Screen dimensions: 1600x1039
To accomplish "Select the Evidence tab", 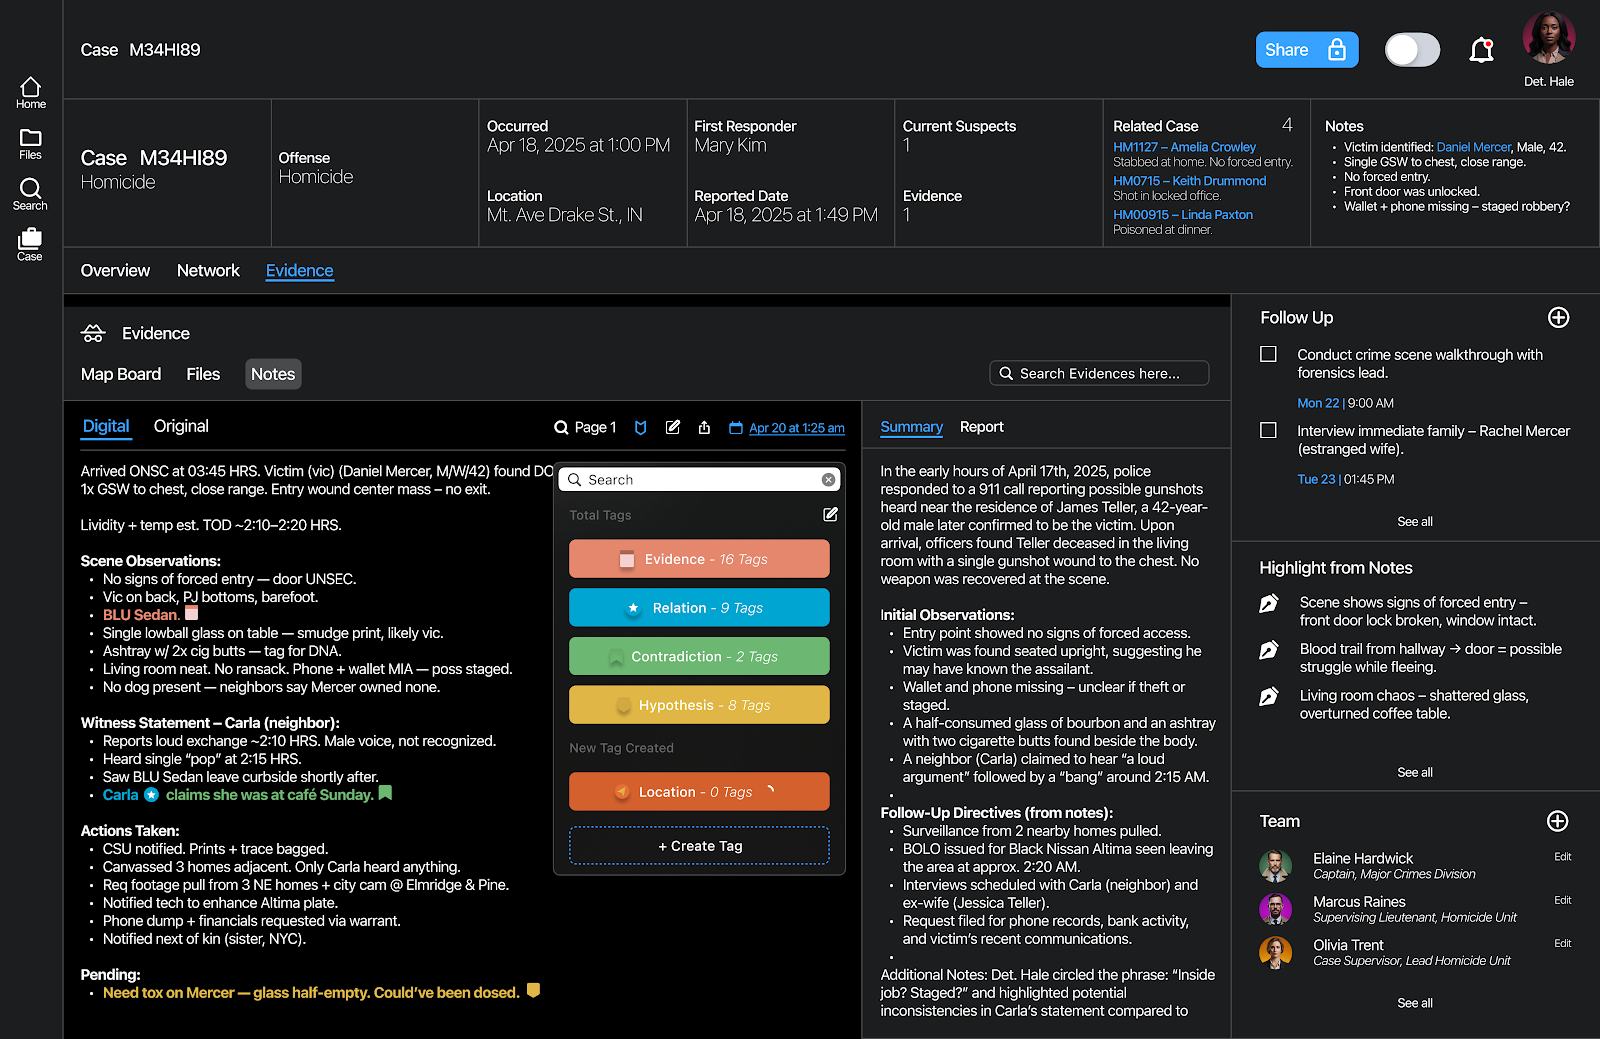I will [x=299, y=271].
